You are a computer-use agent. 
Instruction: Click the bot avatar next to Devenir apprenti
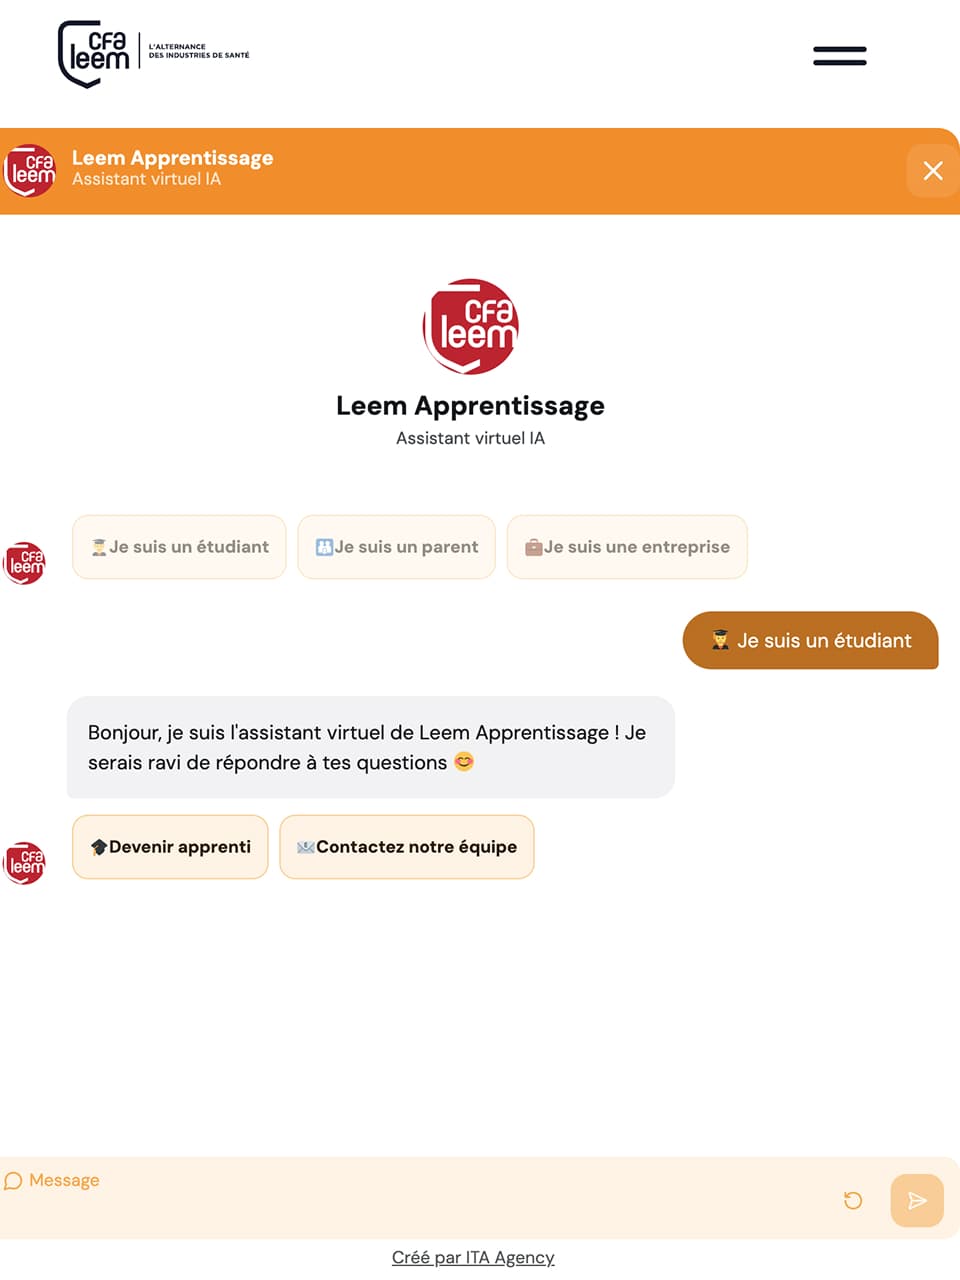25,863
